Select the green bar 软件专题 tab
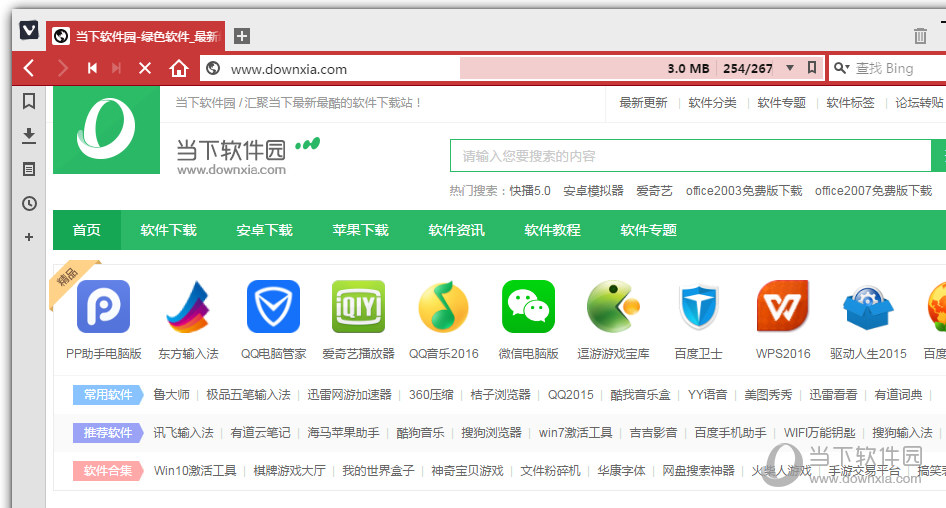The width and height of the screenshot is (946, 508). click(x=648, y=230)
